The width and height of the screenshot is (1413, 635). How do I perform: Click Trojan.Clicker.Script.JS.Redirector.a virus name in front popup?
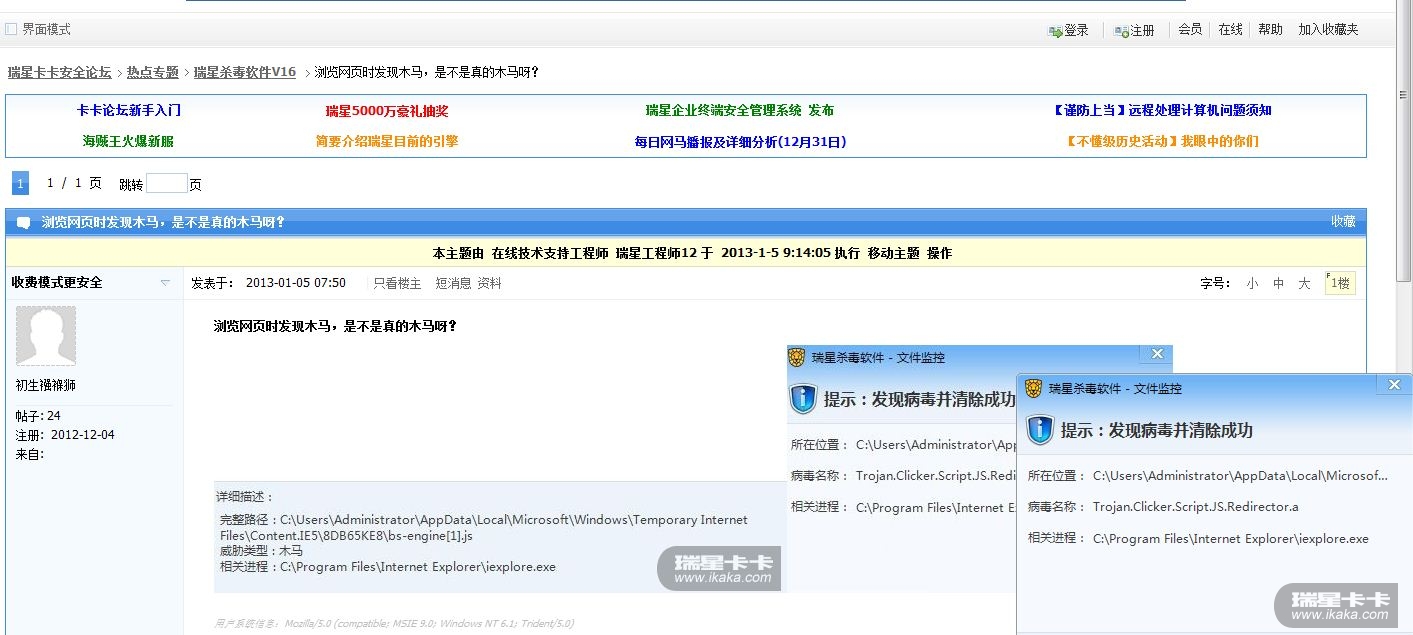(x=1195, y=507)
